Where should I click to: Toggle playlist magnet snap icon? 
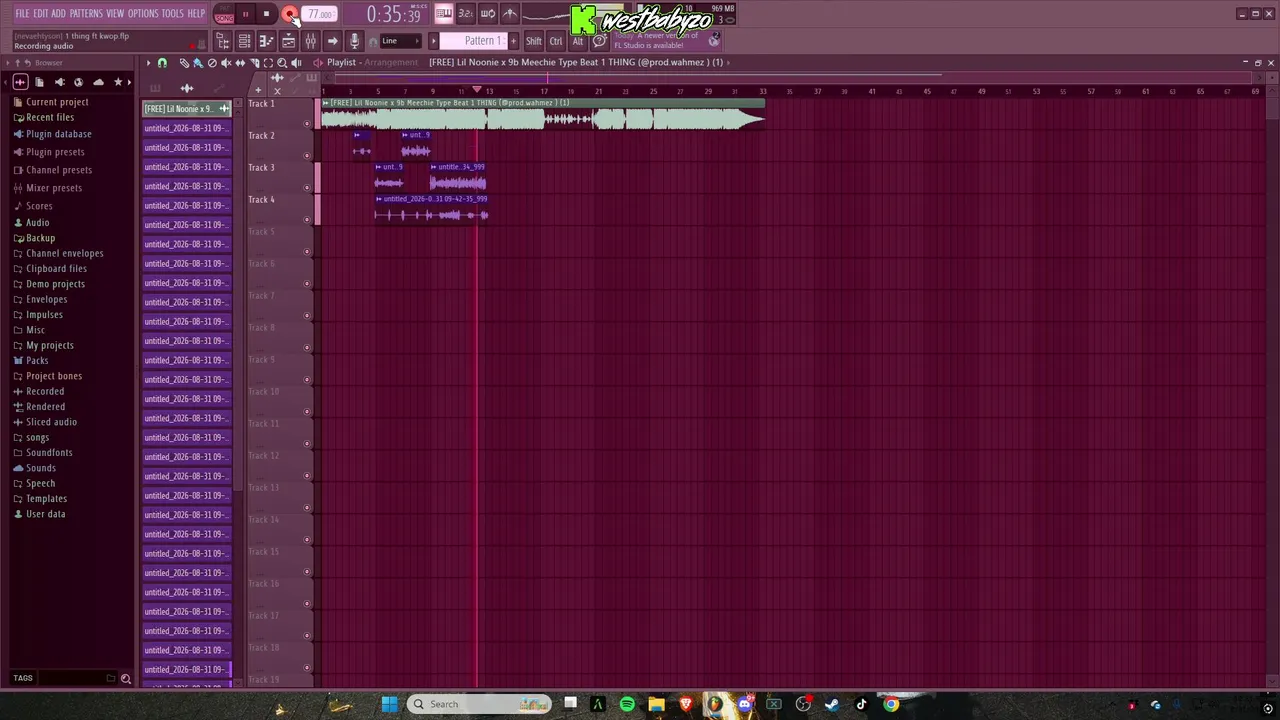tap(162, 63)
